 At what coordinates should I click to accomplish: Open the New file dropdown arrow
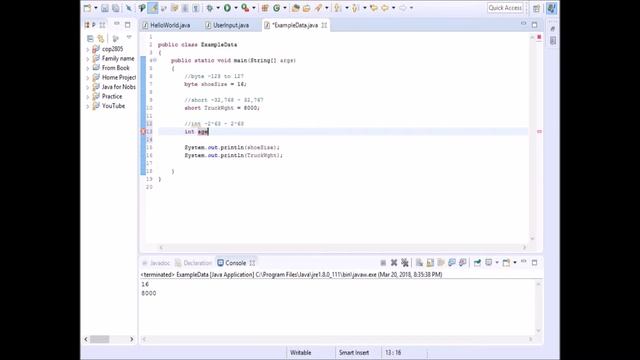coord(96,8)
